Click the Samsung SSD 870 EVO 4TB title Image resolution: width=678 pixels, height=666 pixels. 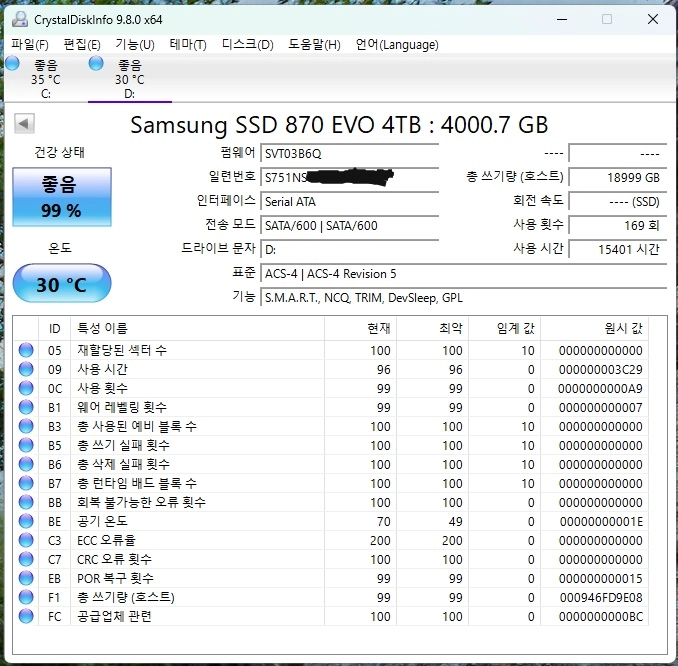(339, 125)
